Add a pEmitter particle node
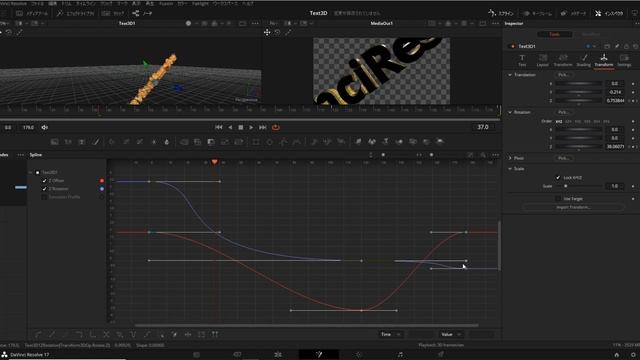640x360 pixels. [x=314, y=142]
